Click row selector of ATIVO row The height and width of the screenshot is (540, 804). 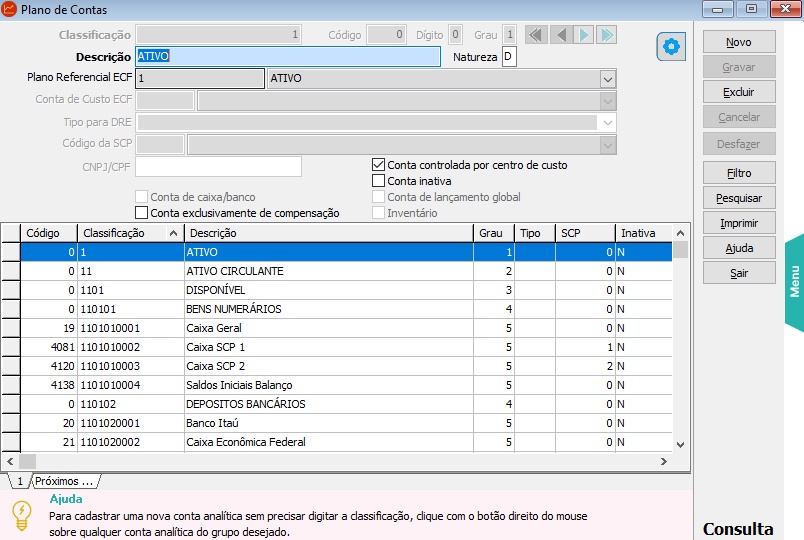tap(10, 252)
